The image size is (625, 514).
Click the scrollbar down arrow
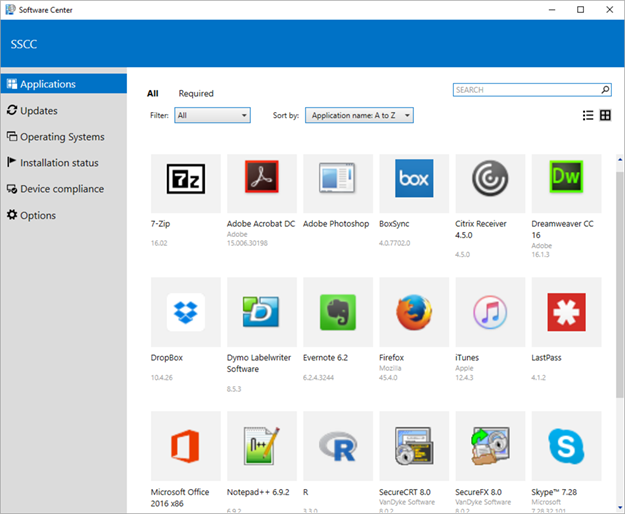[620, 508]
